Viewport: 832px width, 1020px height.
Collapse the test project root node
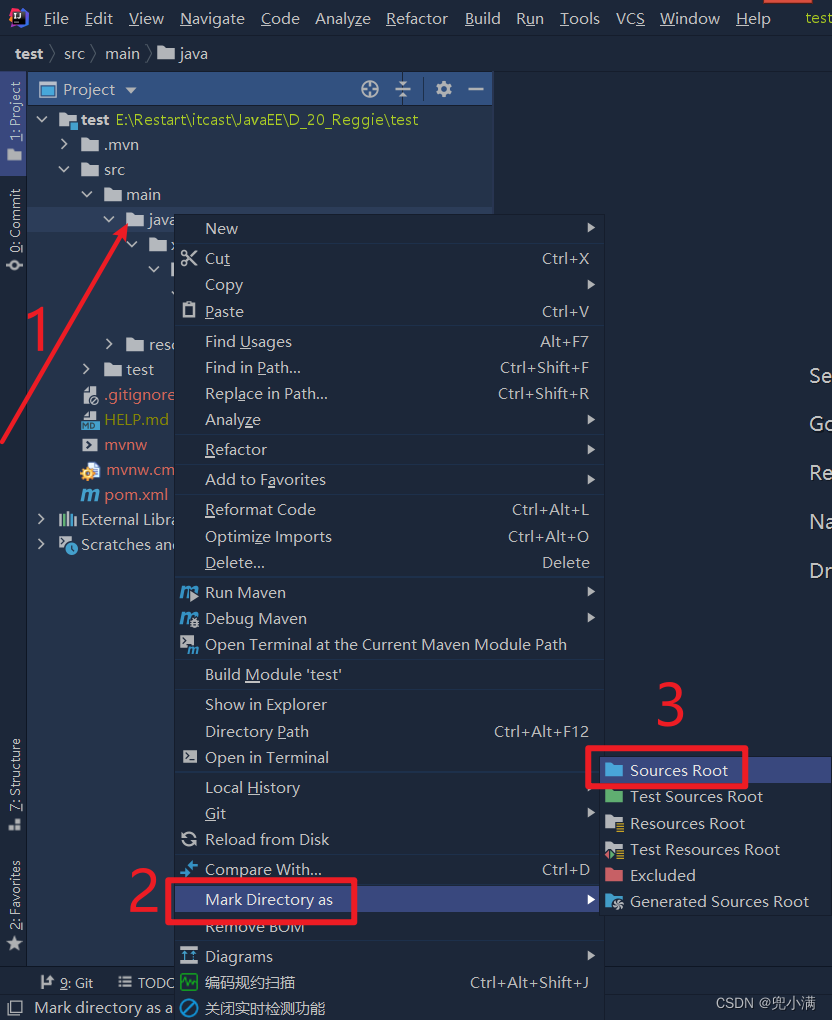42,119
